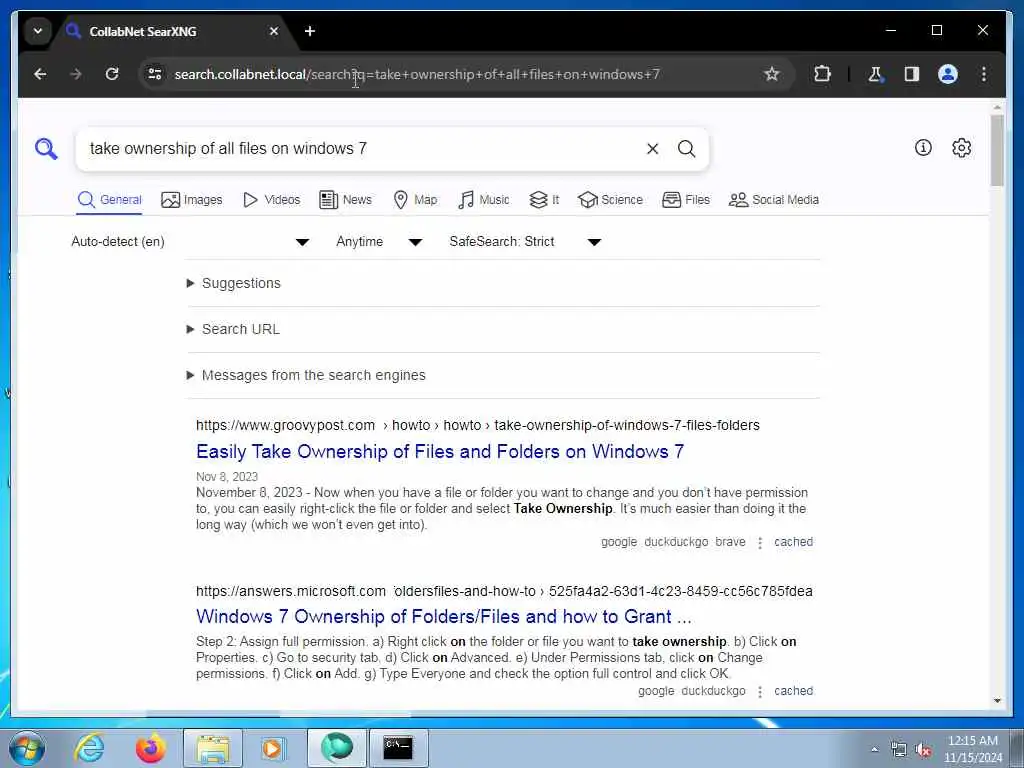Click the groovypost.com result URL

477,425
